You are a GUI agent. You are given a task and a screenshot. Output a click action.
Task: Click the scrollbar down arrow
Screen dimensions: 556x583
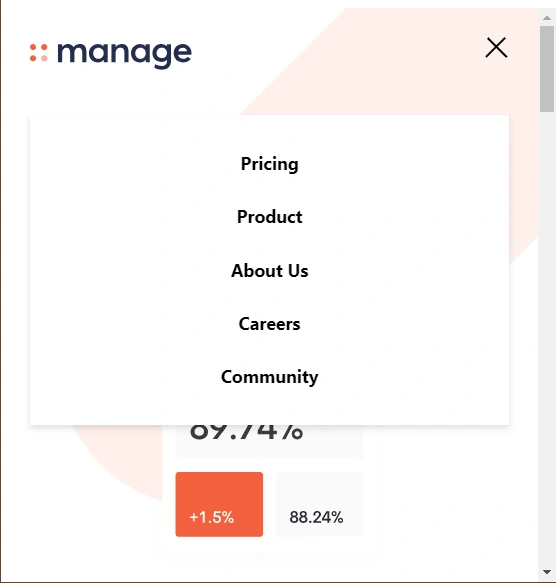[547, 571]
